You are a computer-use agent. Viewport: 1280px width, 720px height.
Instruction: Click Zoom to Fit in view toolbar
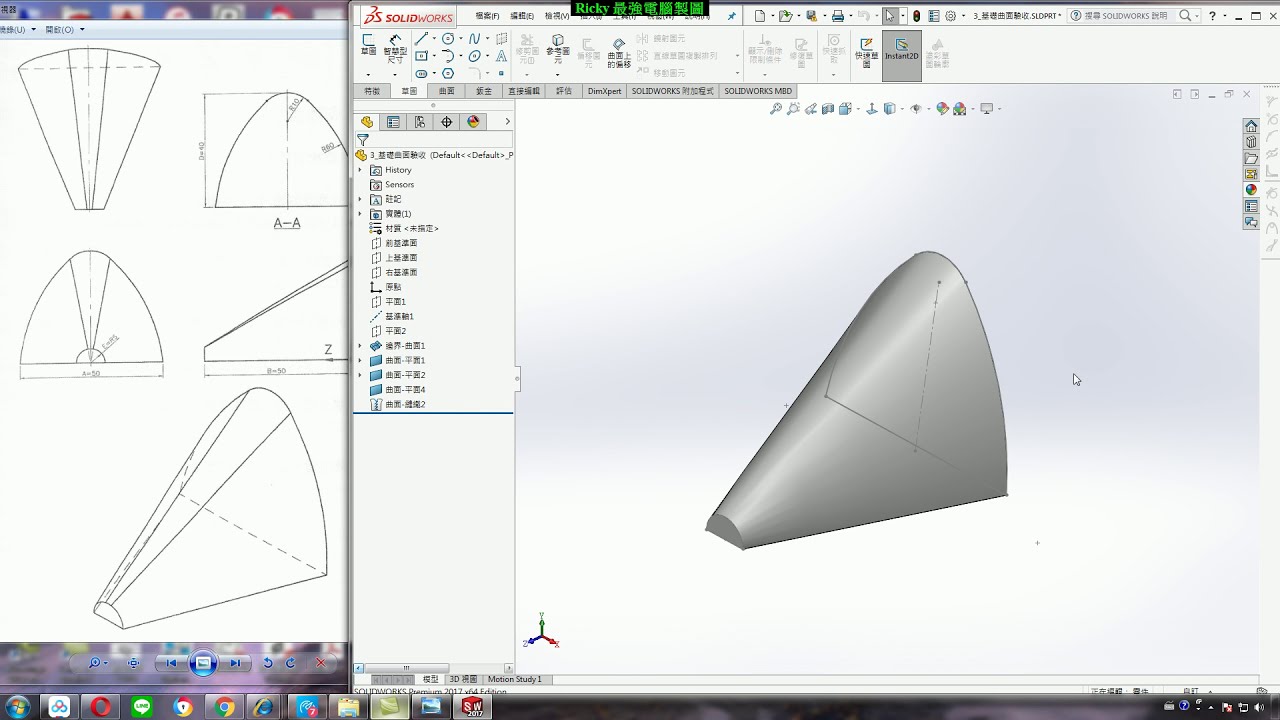tap(776, 109)
